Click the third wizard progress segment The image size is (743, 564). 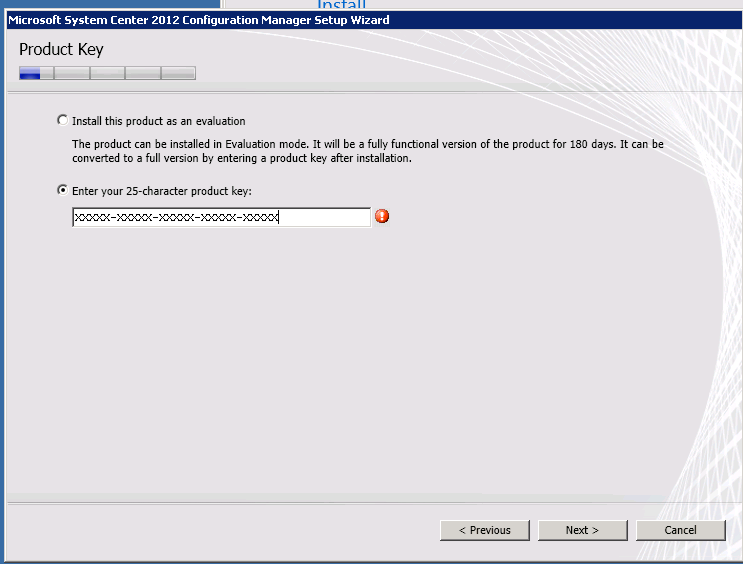pos(108,73)
